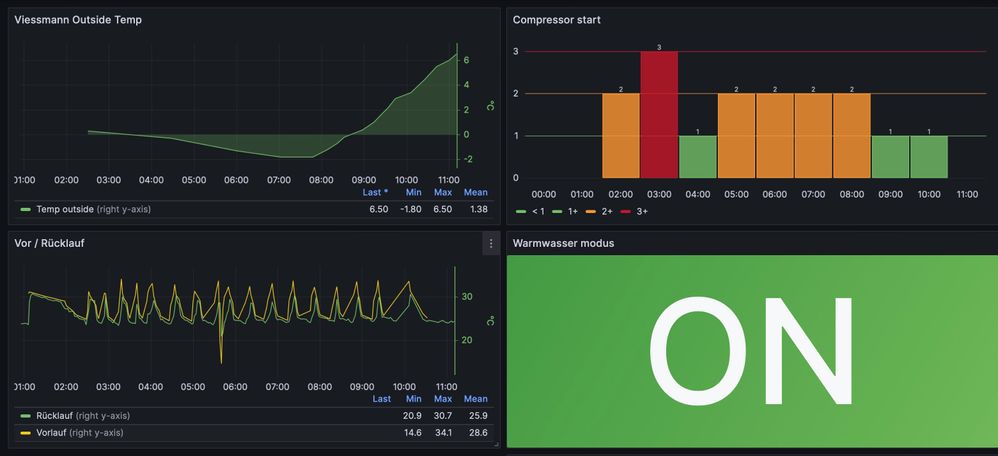Viewport: 998px width, 456px height.
Task: Click the orange 05:00 compressor start bar
Action: pyautogui.click(x=736, y=136)
